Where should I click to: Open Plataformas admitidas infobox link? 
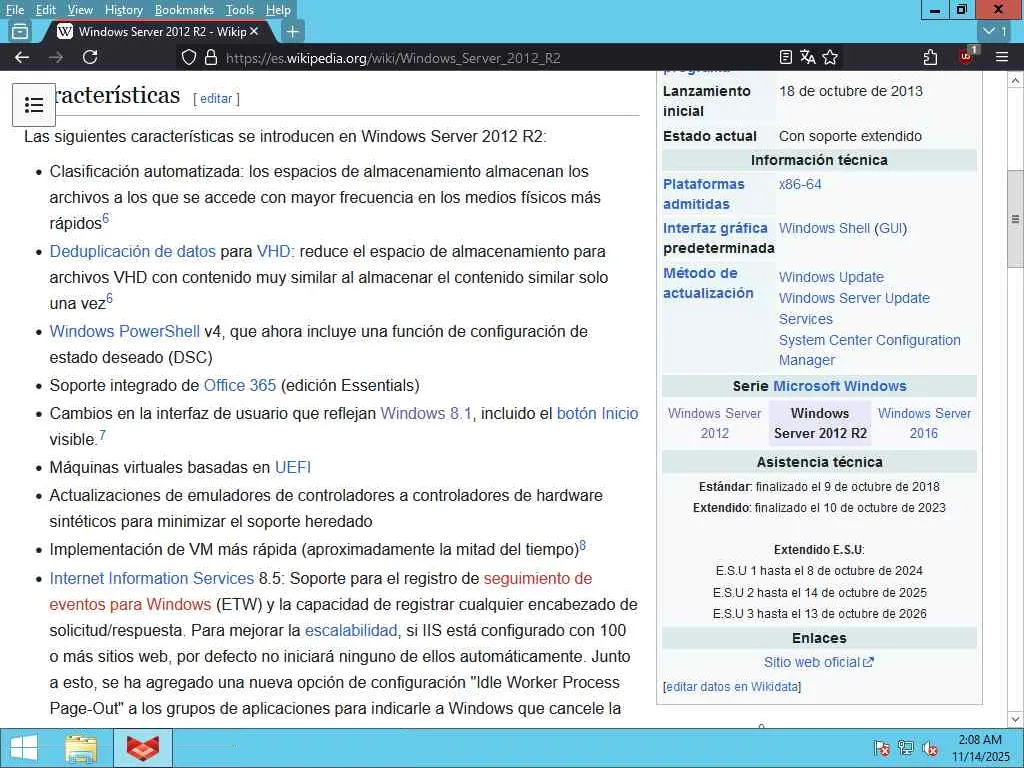pyautogui.click(x=703, y=194)
